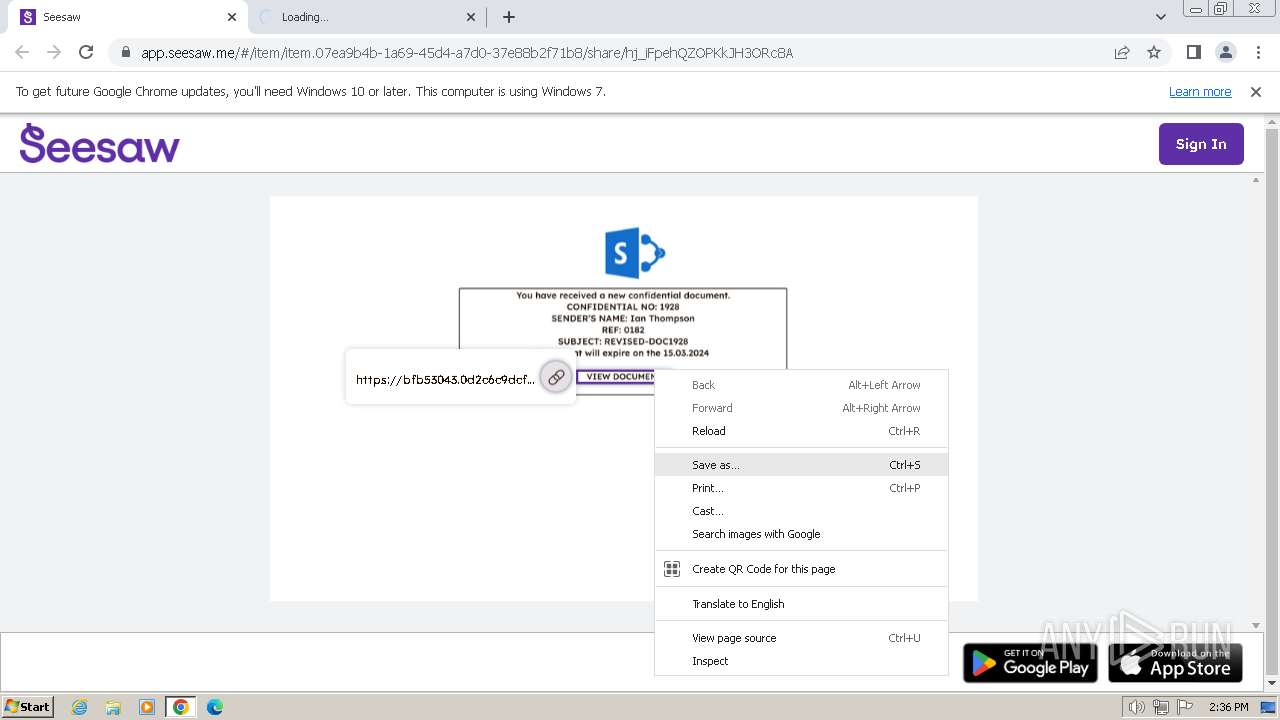This screenshot has width=1280, height=720.
Task: Switch to the Loading... tab
Action: click(366, 17)
